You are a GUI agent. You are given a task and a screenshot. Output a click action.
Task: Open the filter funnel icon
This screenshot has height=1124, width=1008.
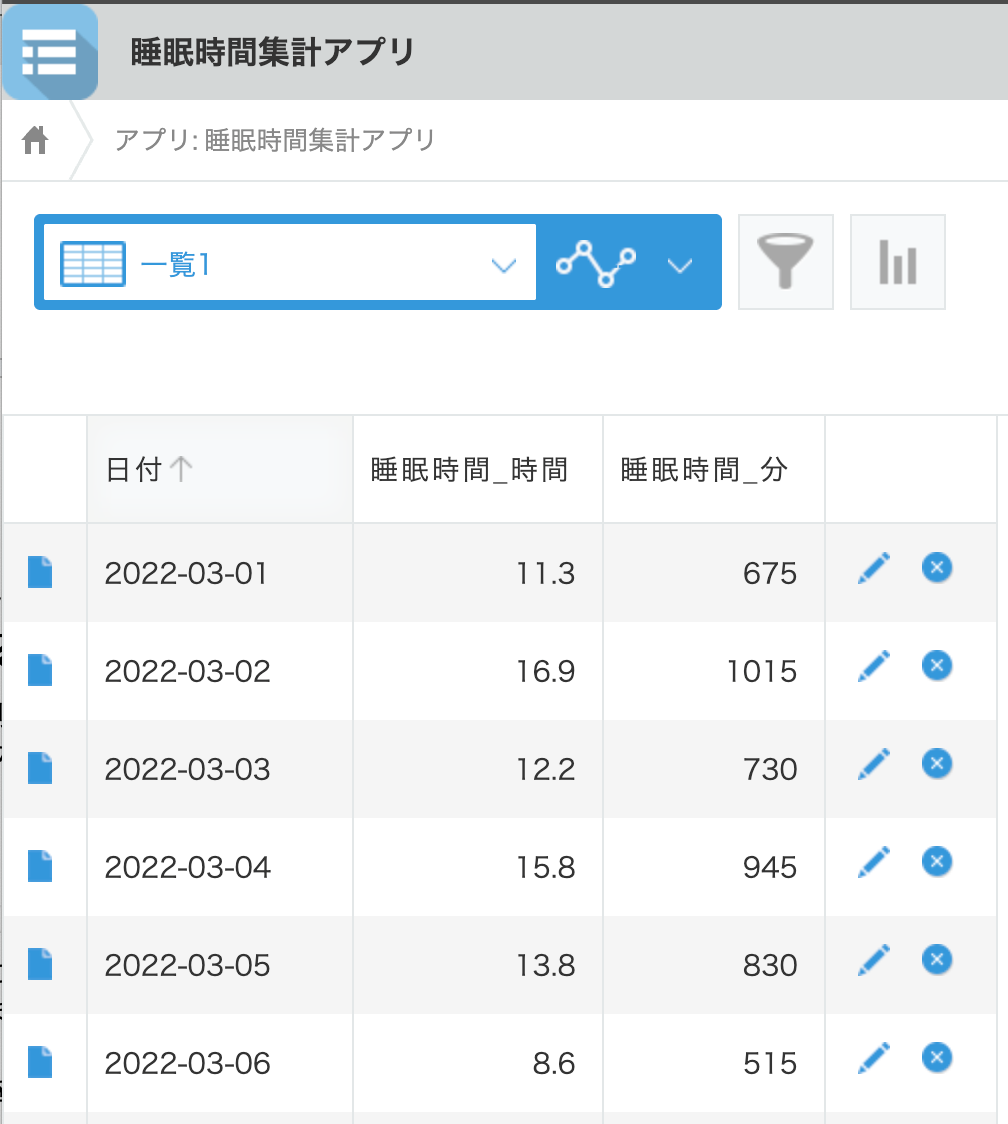point(785,262)
